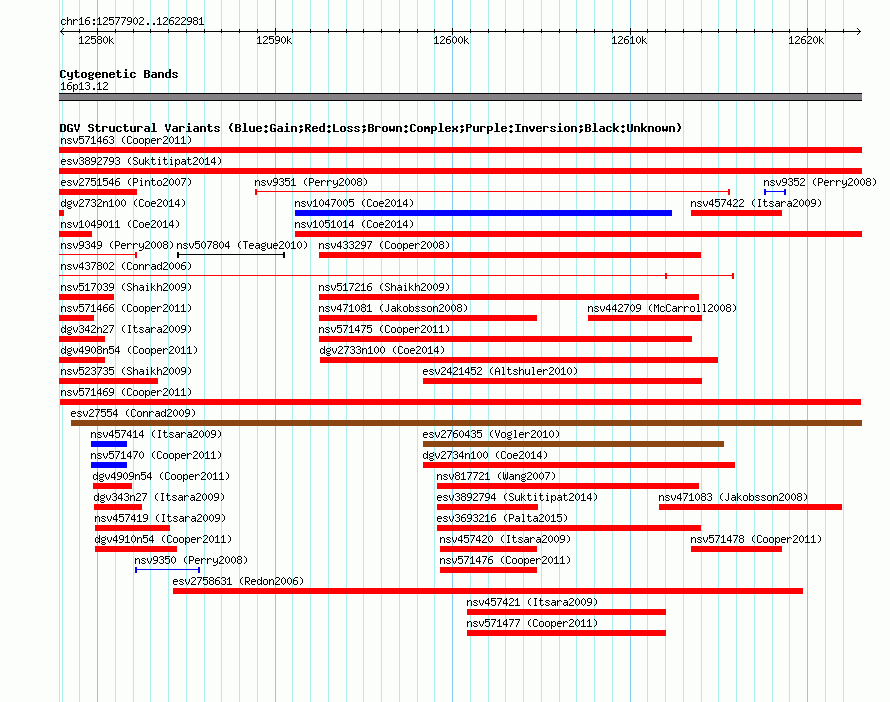Click the brown bar under esv2760435

pyautogui.click(x=573, y=444)
